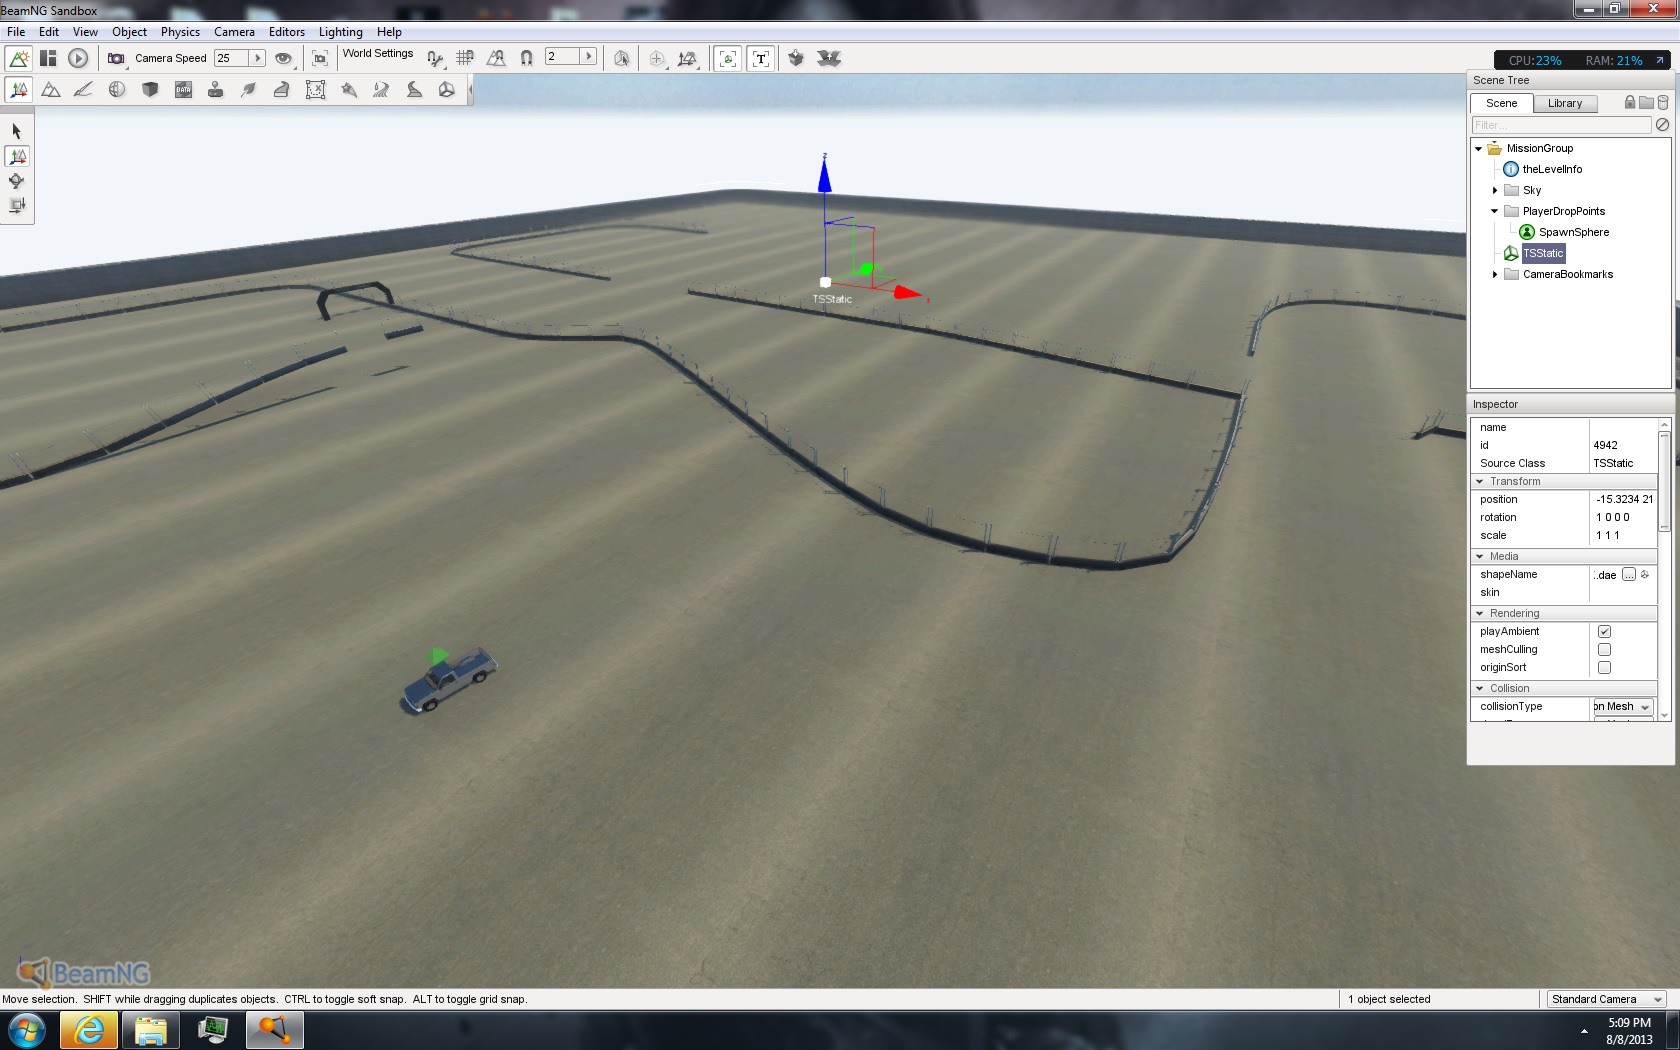The width and height of the screenshot is (1680, 1050).
Task: Open the Material Editor sphere icon
Action: 117,90
